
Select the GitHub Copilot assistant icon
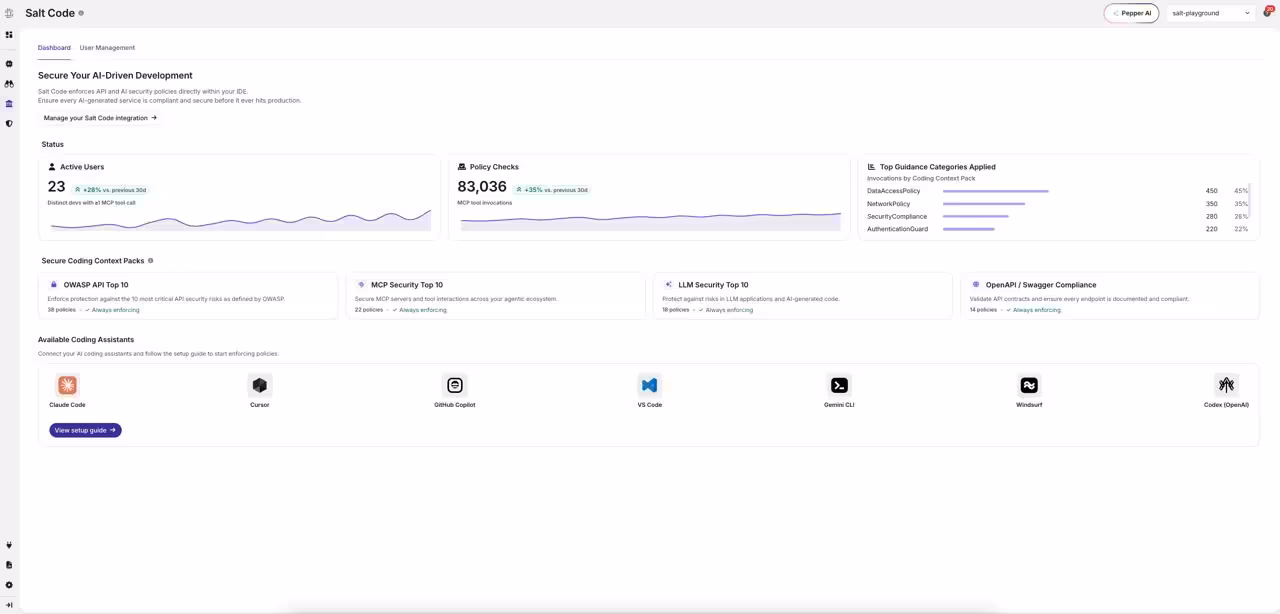455,385
